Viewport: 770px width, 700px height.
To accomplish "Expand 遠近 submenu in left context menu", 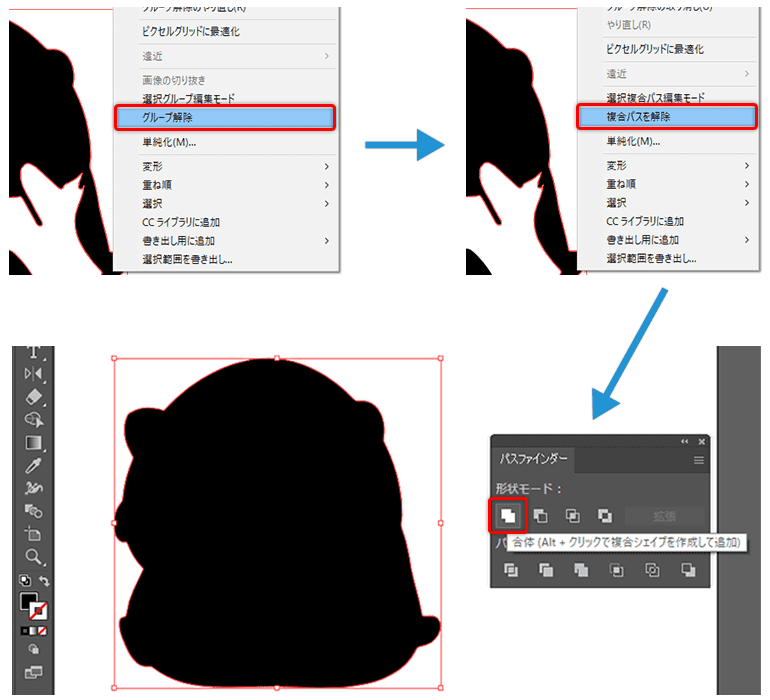I will (226, 56).
